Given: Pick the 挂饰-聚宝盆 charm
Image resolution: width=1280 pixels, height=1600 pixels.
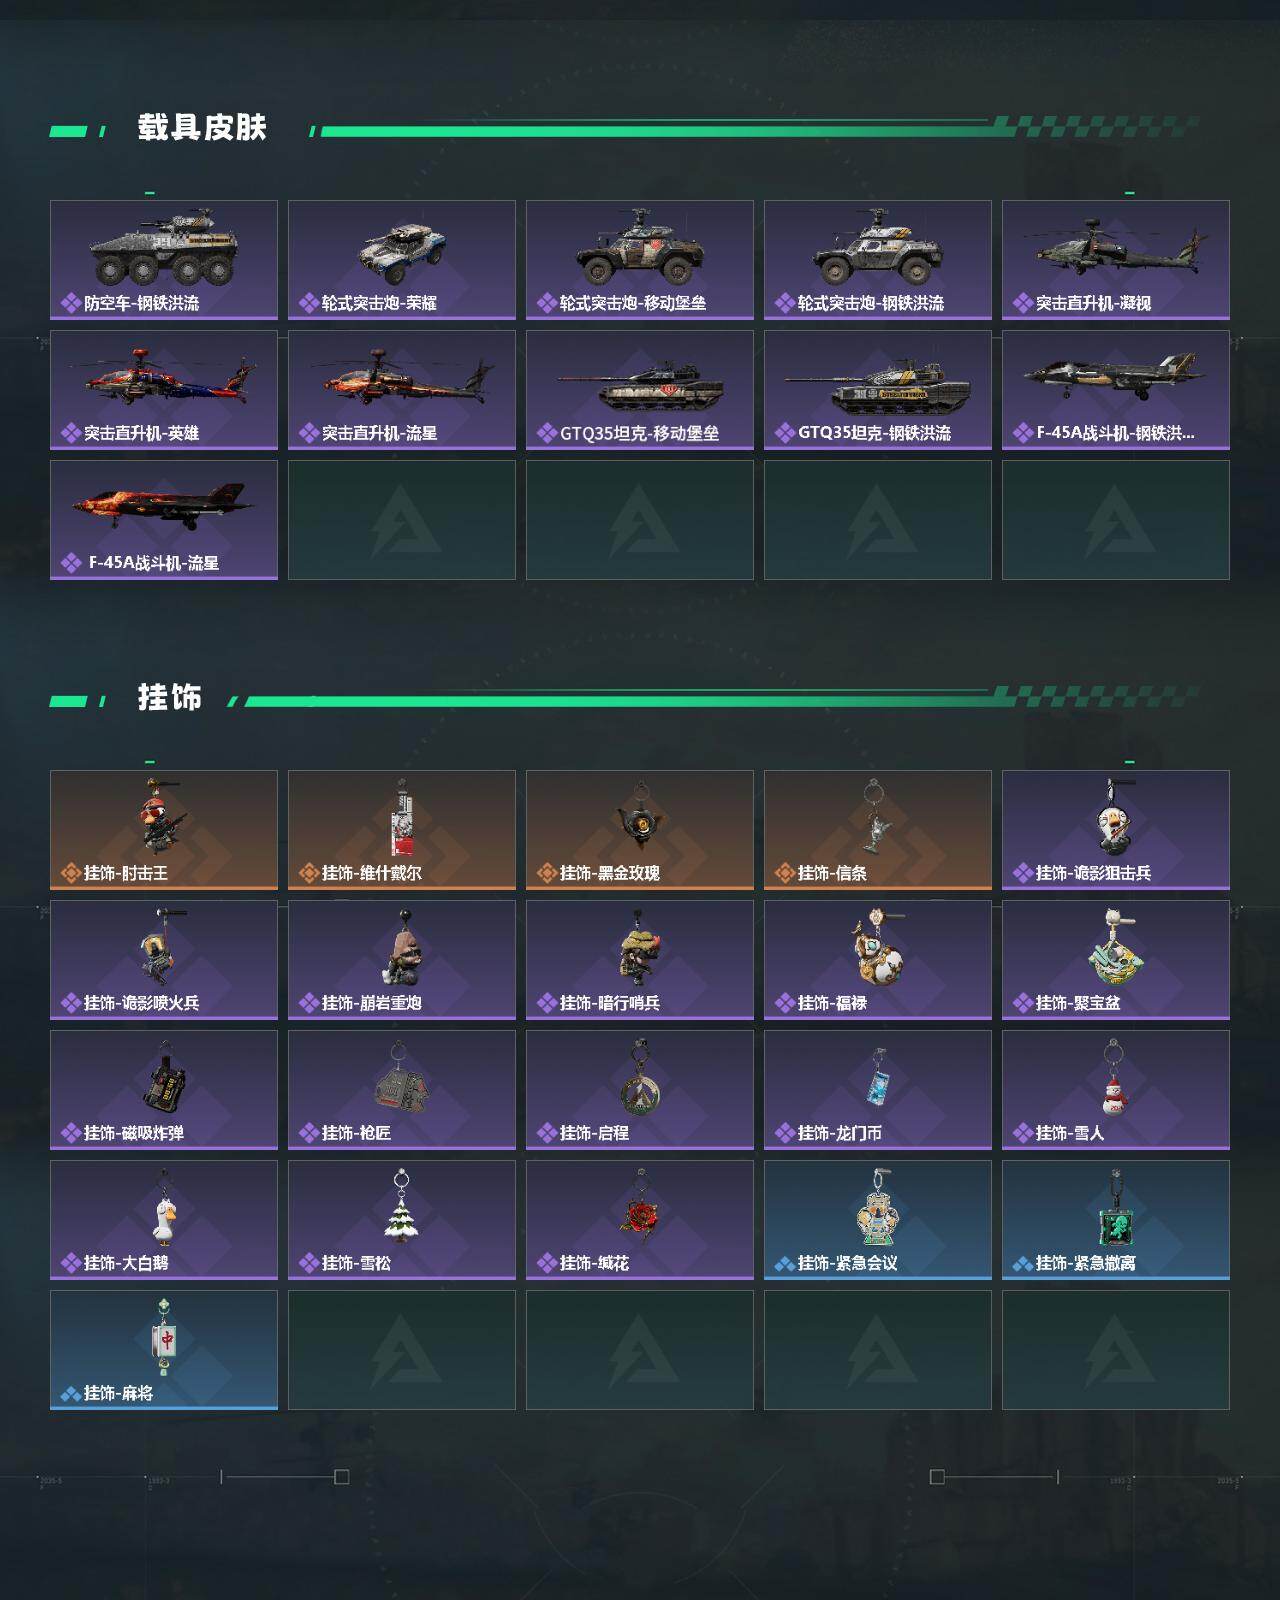Looking at the screenshot, I should pyautogui.click(x=1116, y=960).
